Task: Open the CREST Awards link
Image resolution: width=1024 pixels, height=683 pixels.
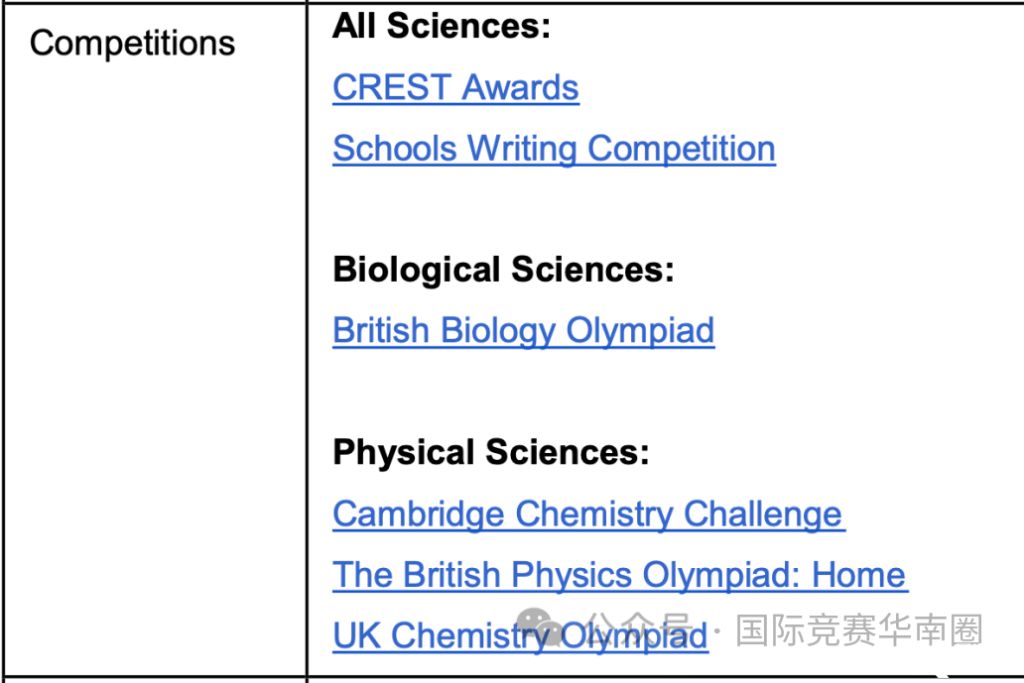Action: click(456, 87)
